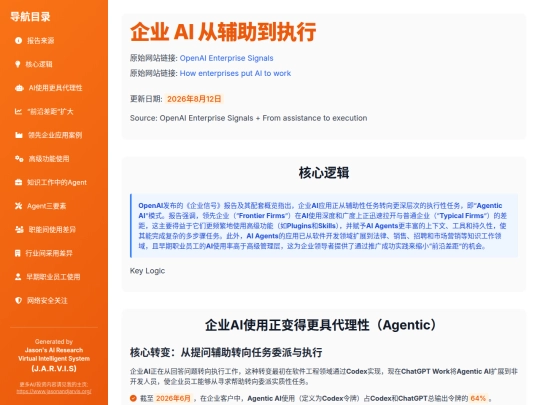Click the orange checkmark bullet before 截至2026年6月

(x=133, y=398)
